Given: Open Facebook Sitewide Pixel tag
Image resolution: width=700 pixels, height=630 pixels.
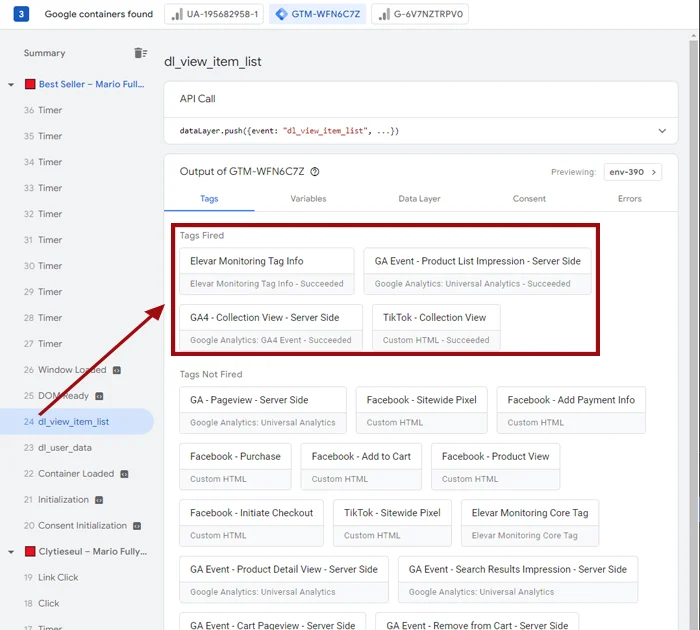Looking at the screenshot, I should coord(421,410).
